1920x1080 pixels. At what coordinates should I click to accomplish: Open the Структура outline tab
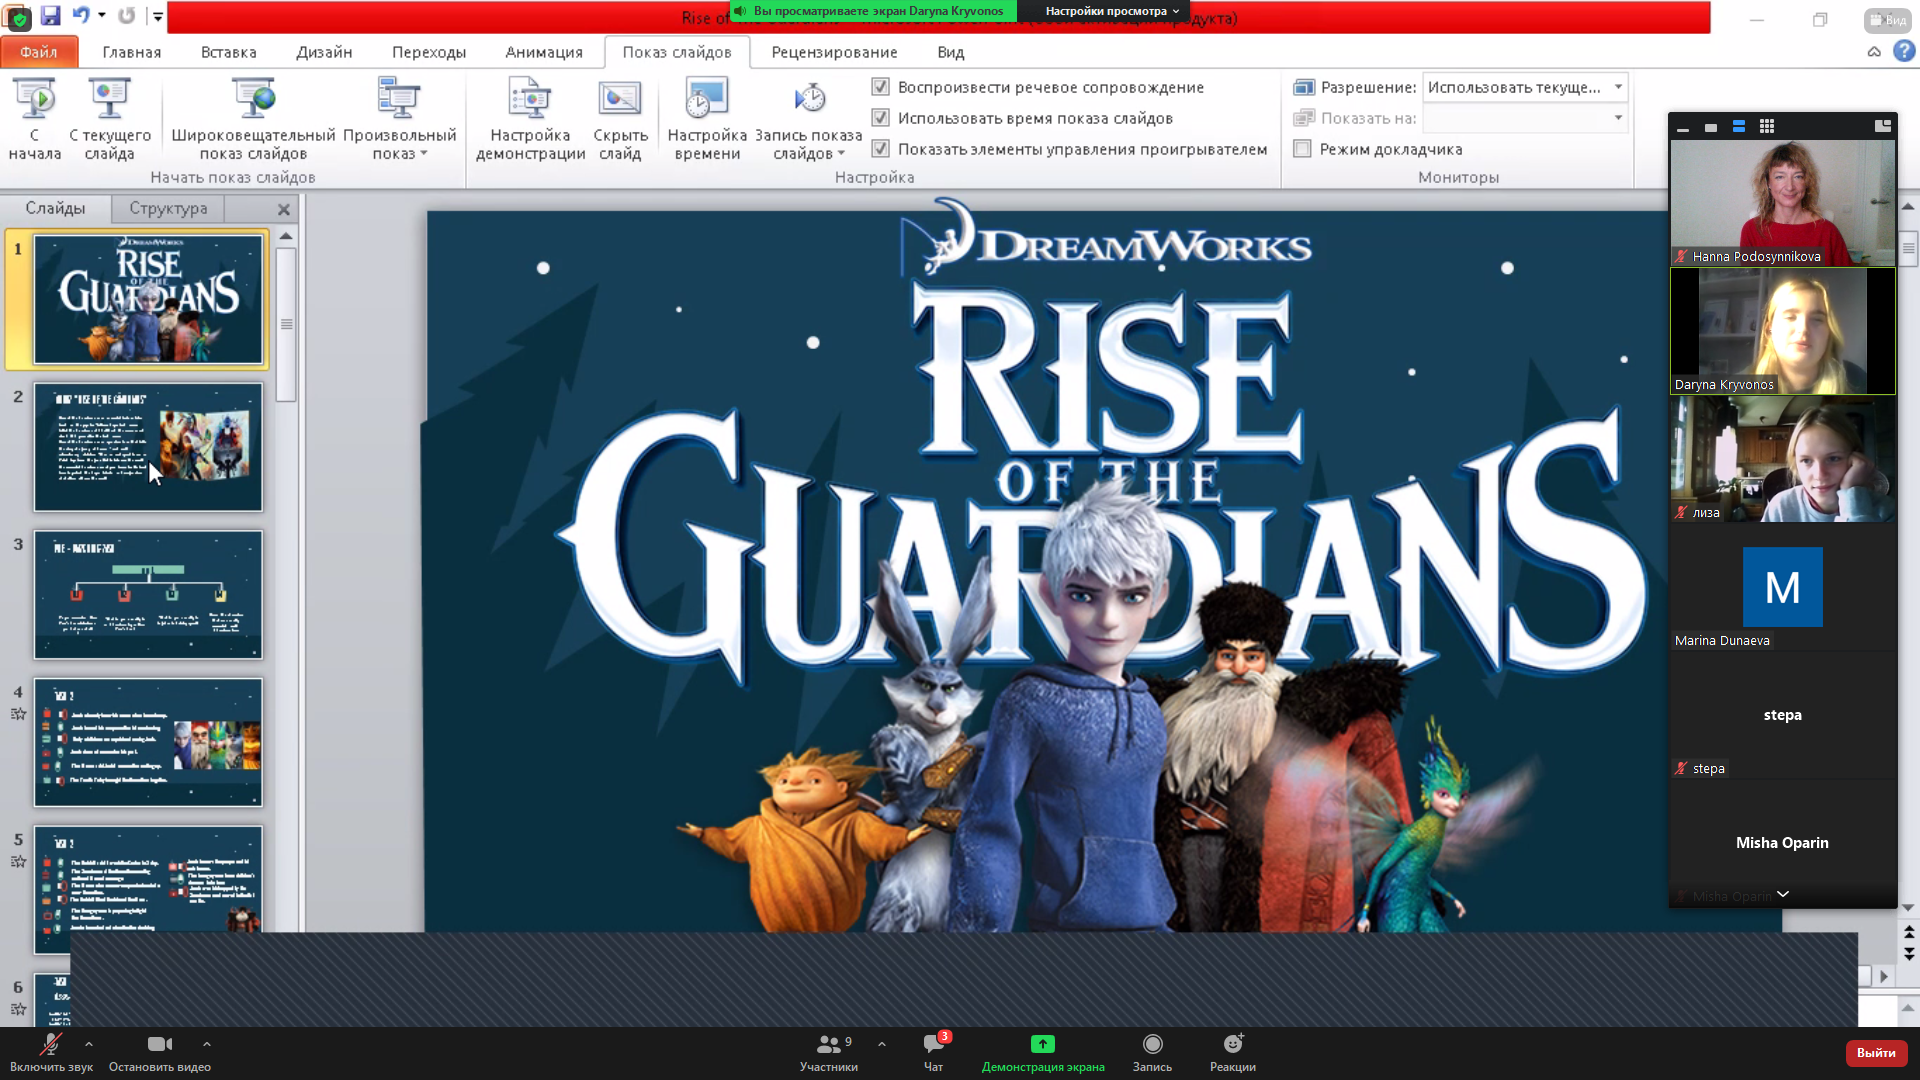point(168,208)
